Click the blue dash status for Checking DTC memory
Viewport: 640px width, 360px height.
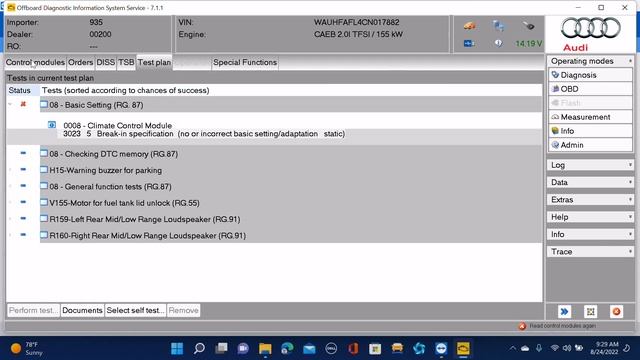[x=23, y=153]
